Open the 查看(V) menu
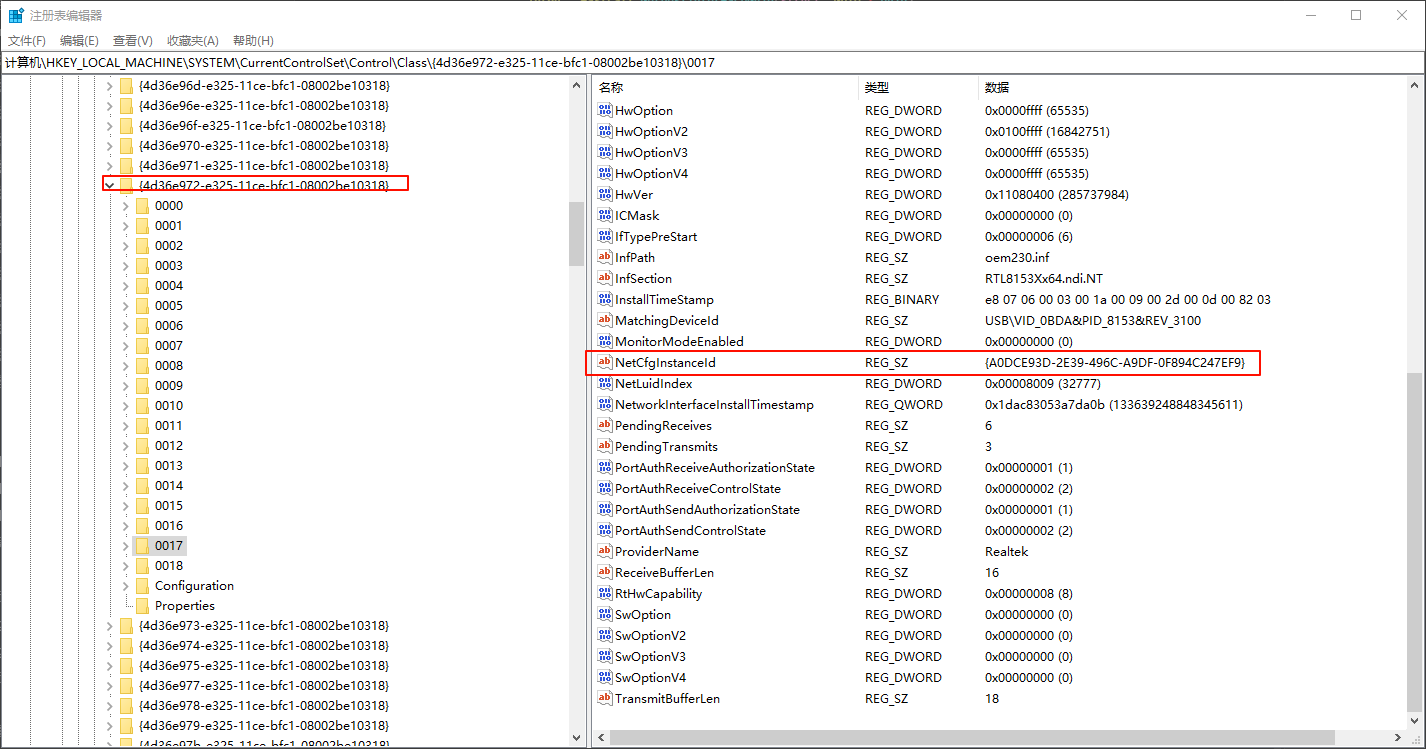Image resolution: width=1426 pixels, height=749 pixels. [132, 41]
